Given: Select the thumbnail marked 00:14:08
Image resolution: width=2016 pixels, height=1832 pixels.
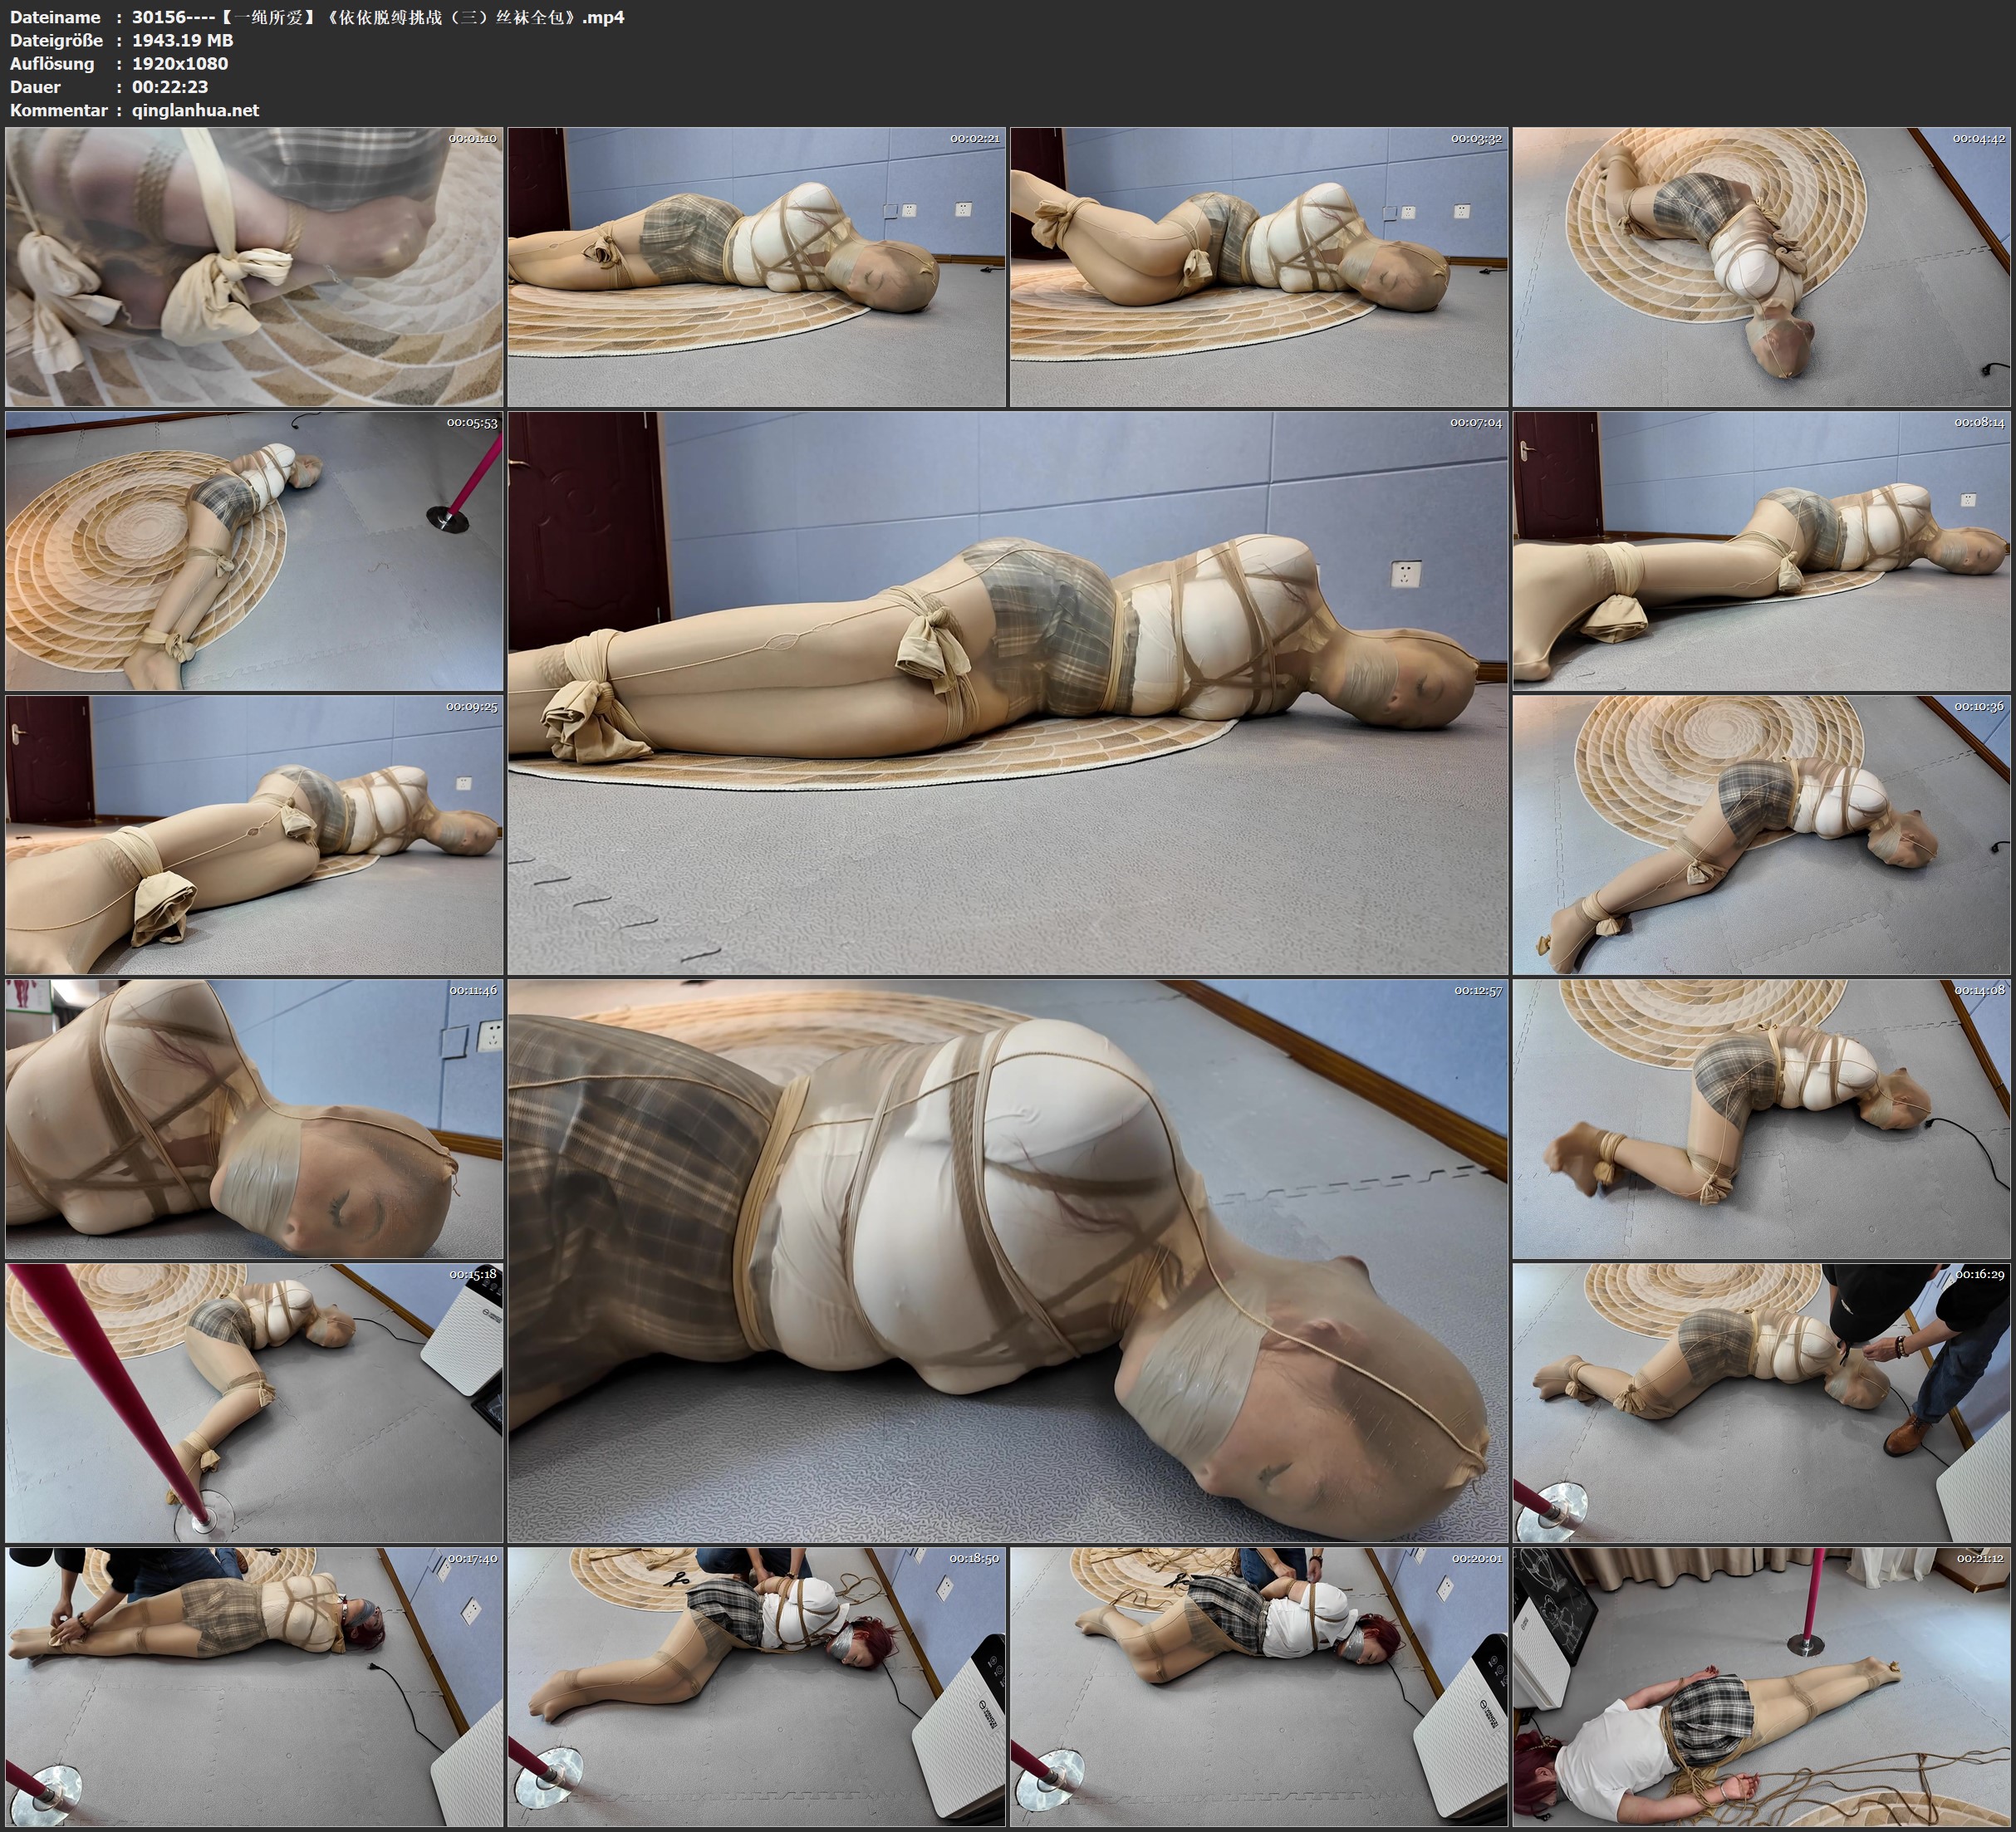Looking at the screenshot, I should click(1761, 1119).
